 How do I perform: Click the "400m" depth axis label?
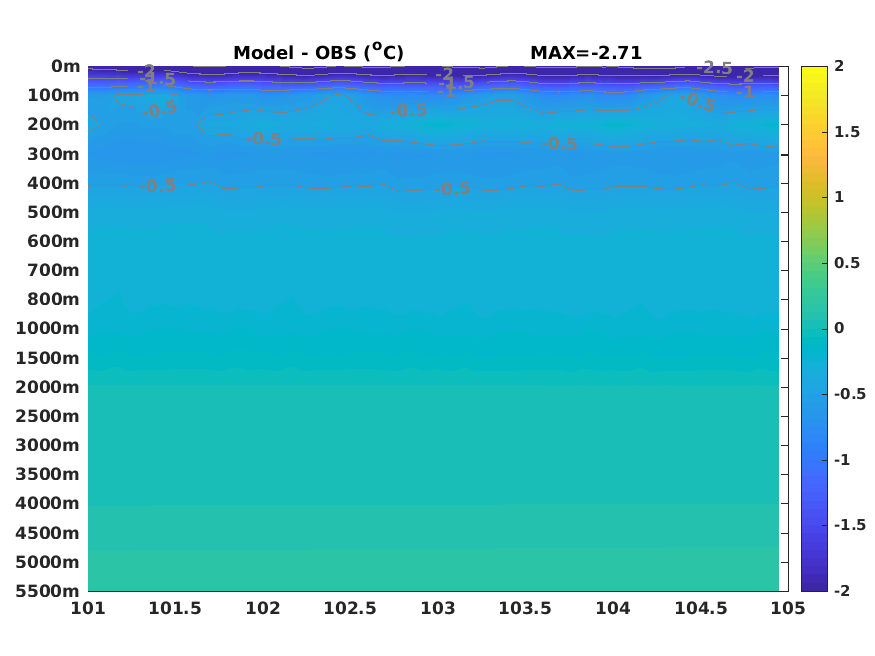tap(54, 183)
